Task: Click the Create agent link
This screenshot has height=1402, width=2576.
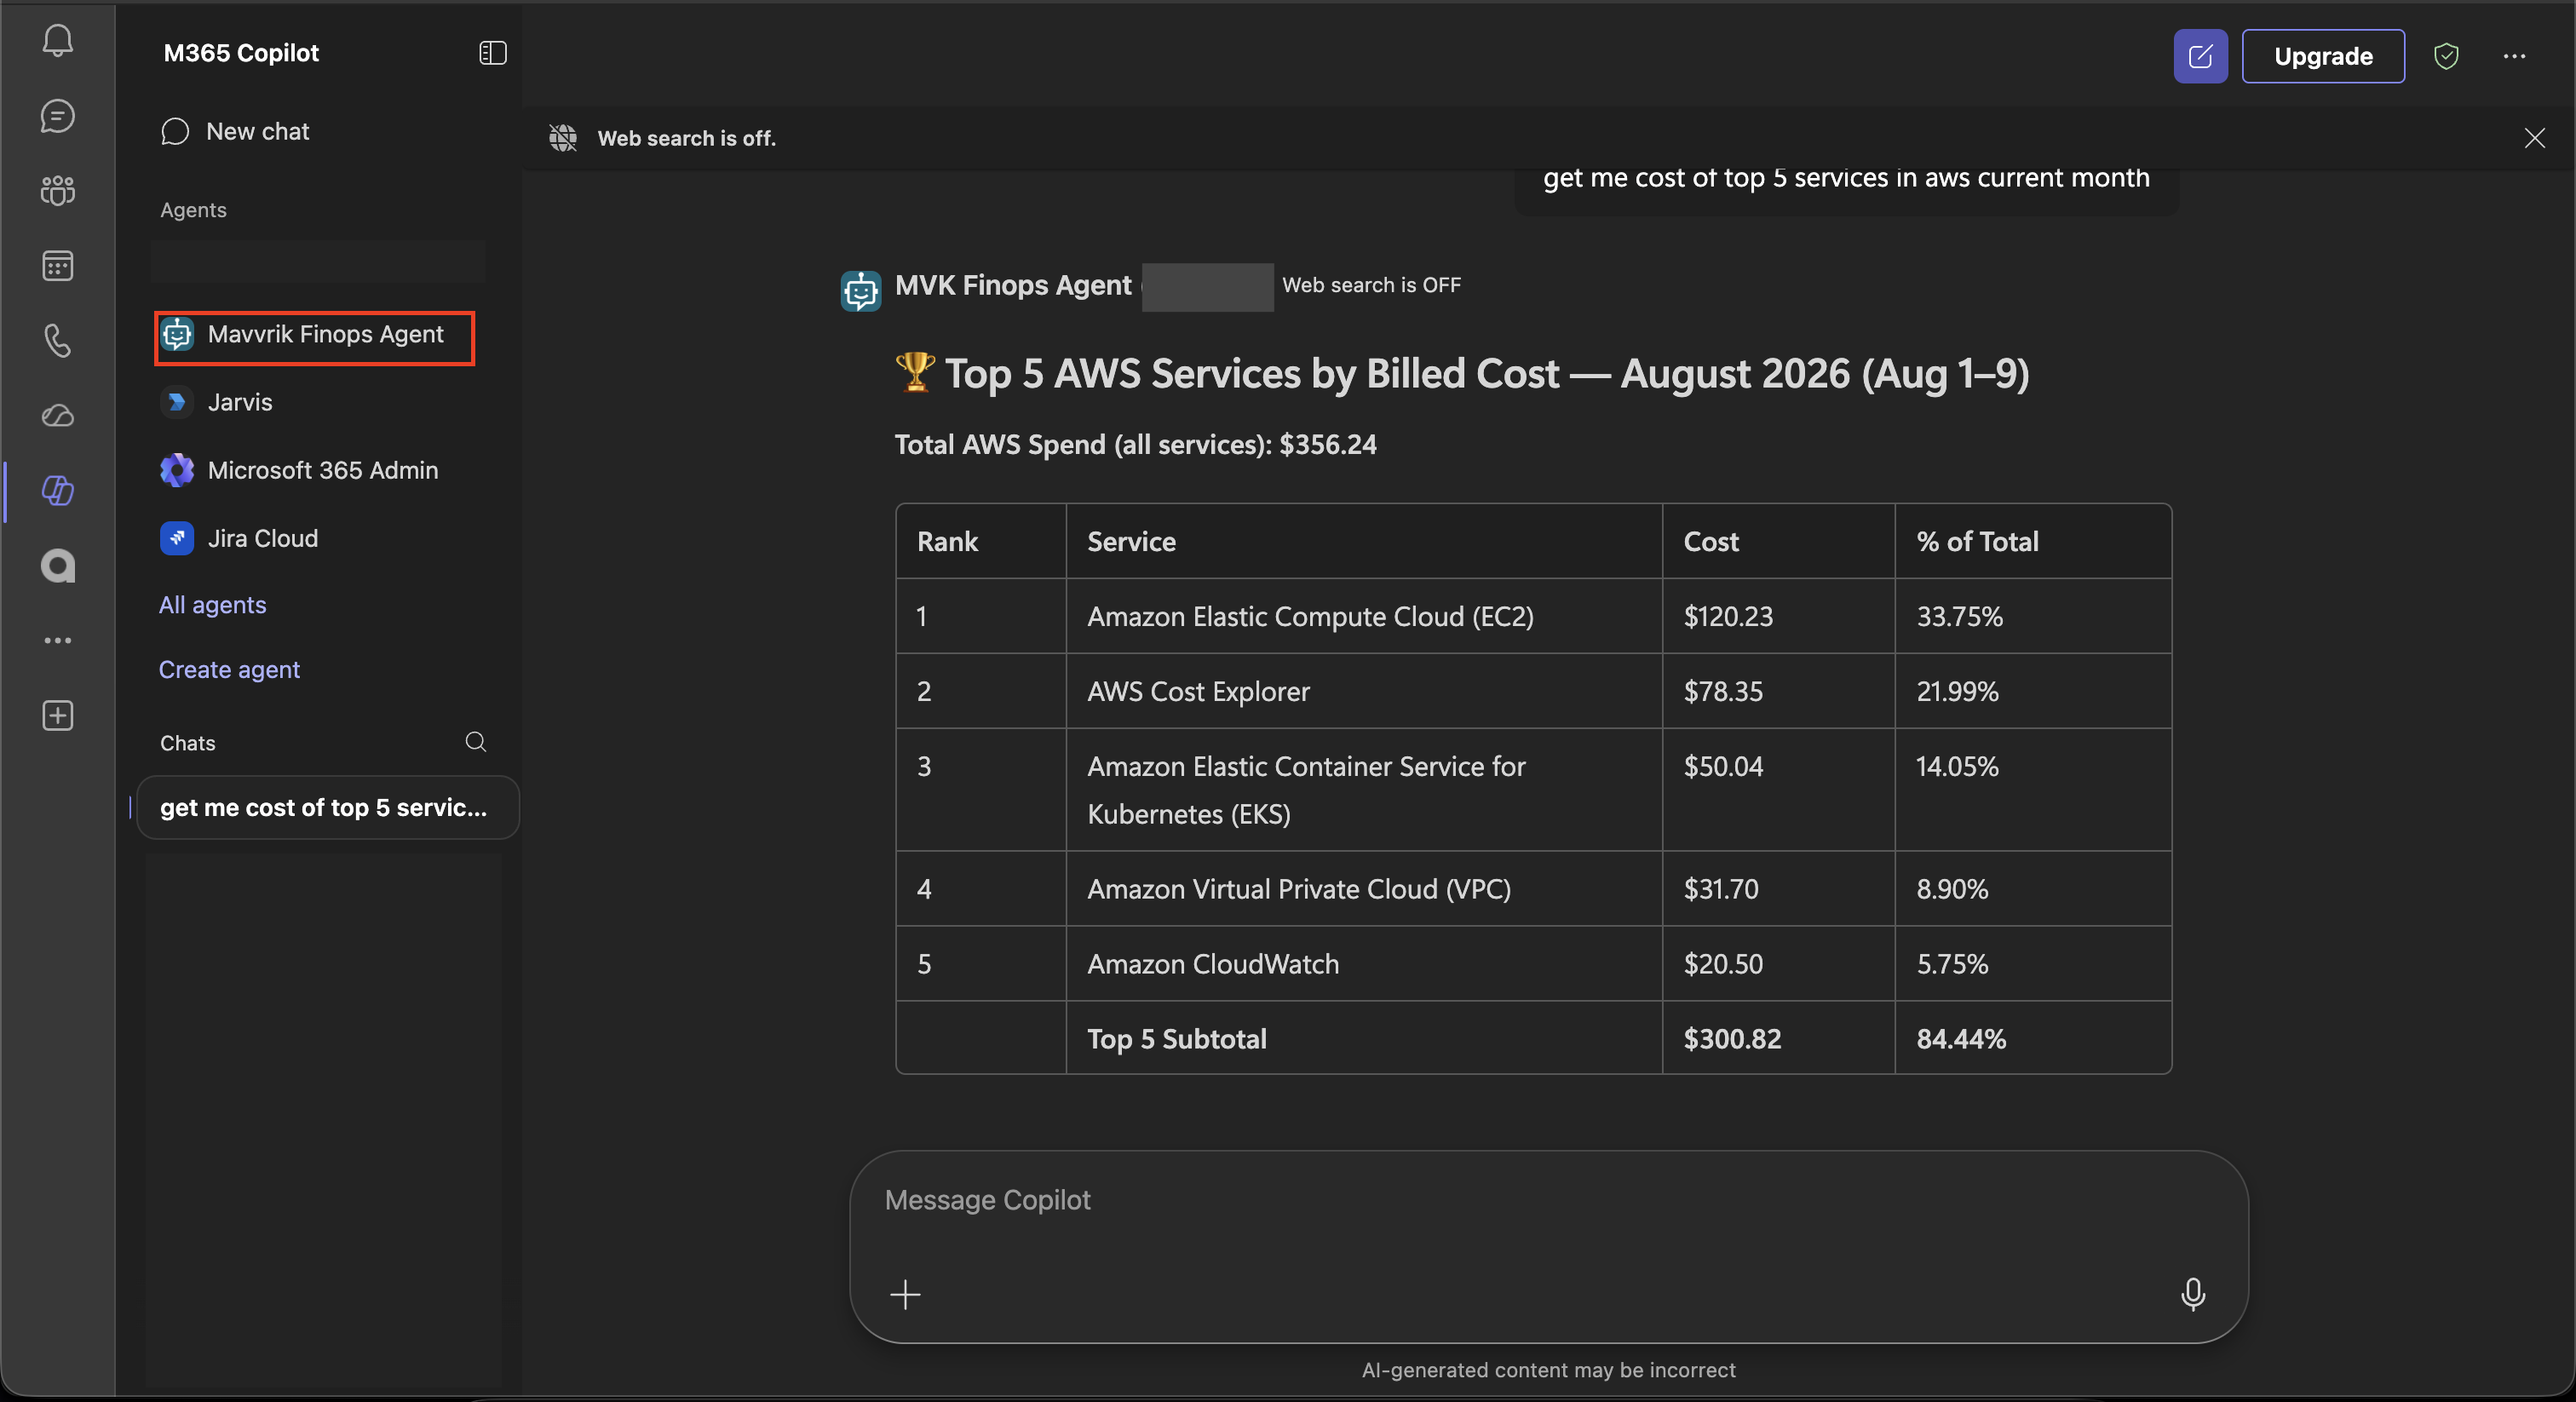Action: (x=229, y=670)
